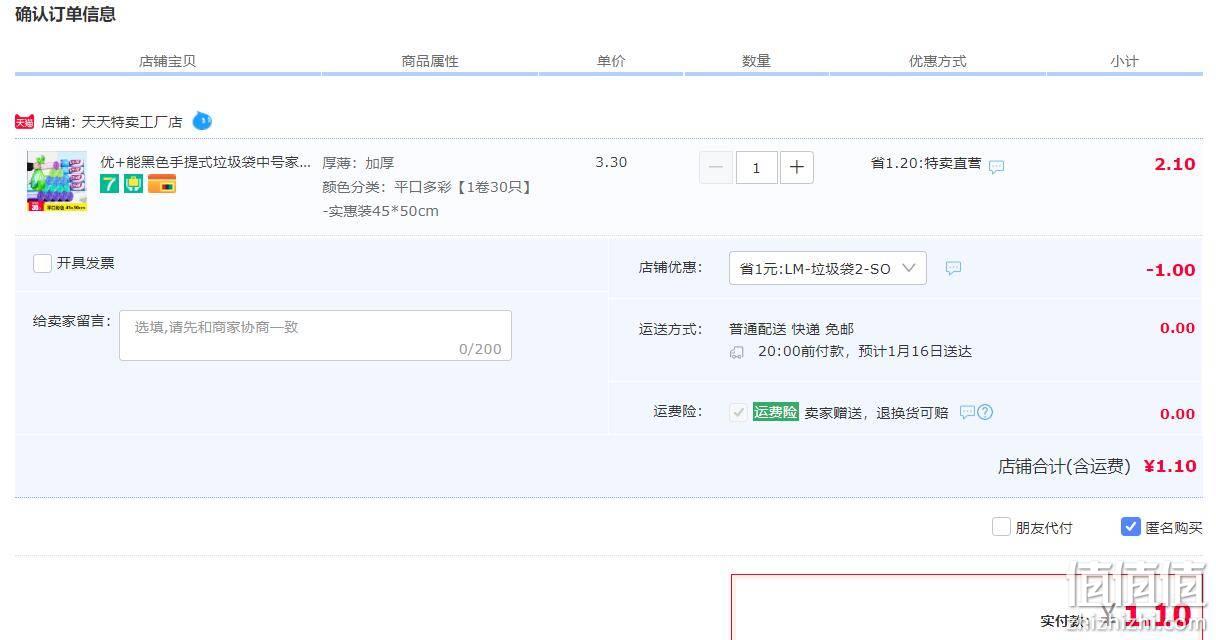Image resolution: width=1216 pixels, height=640 pixels.
Task: Click the green guarantee badge icon
Action: 134,184
